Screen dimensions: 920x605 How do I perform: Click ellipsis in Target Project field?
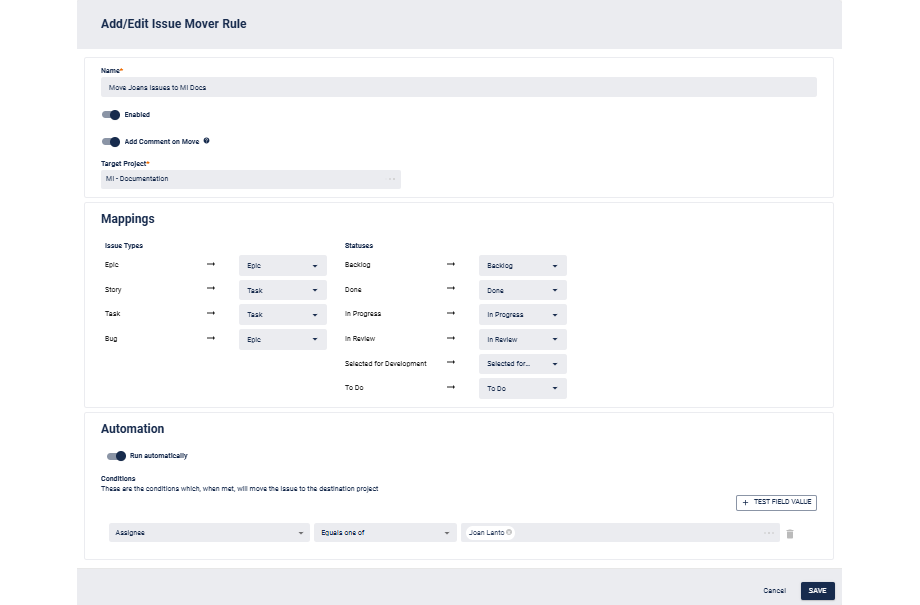click(x=391, y=179)
